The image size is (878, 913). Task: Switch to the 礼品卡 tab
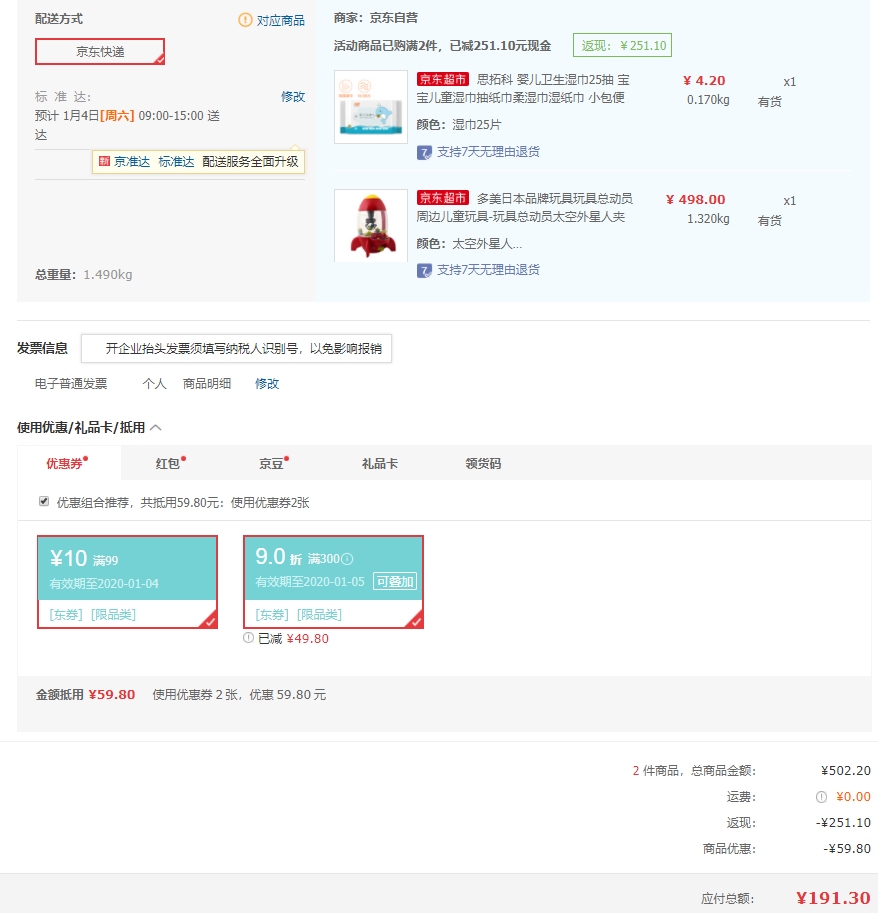click(x=380, y=463)
